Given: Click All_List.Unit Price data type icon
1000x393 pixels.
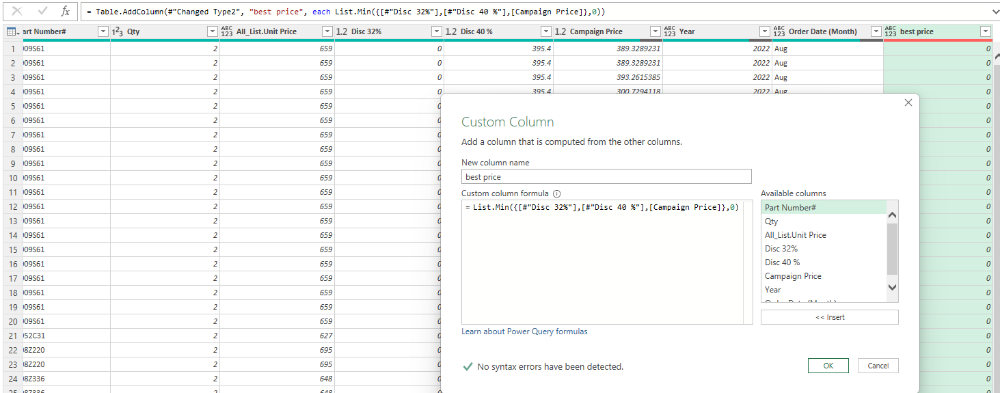Looking at the screenshot, I should pyautogui.click(x=227, y=31).
